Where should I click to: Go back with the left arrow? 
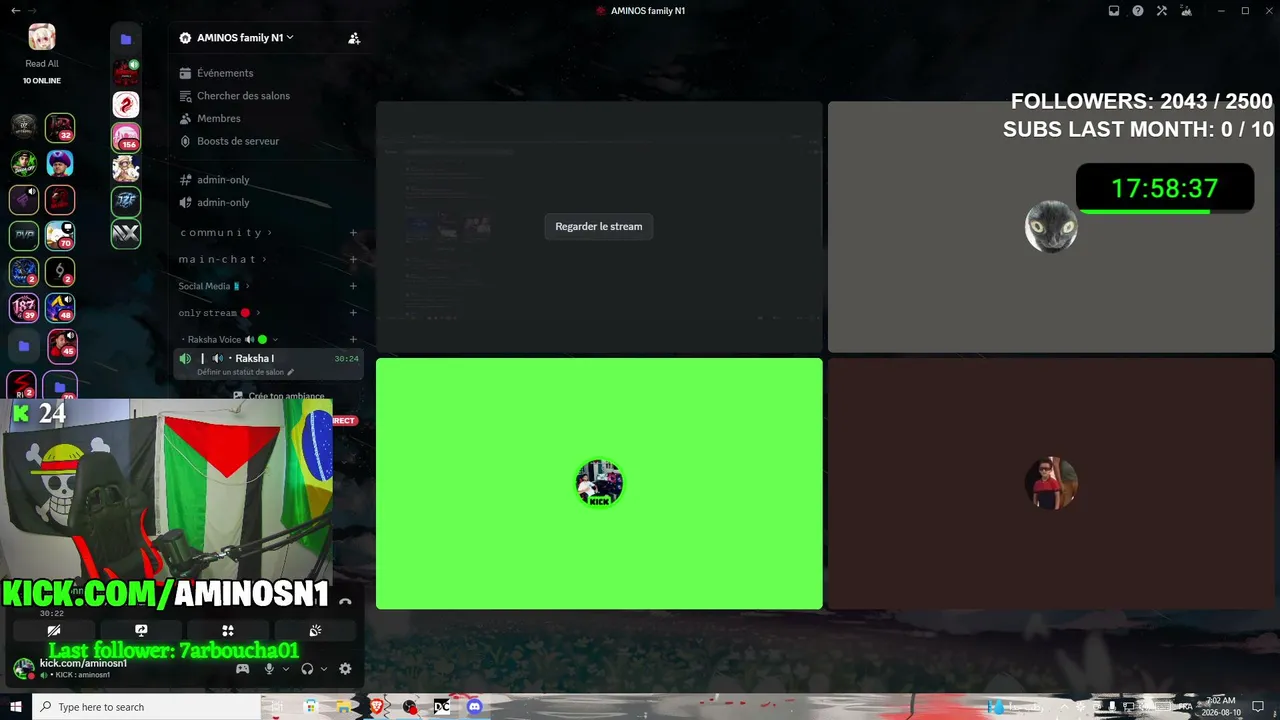pos(15,11)
